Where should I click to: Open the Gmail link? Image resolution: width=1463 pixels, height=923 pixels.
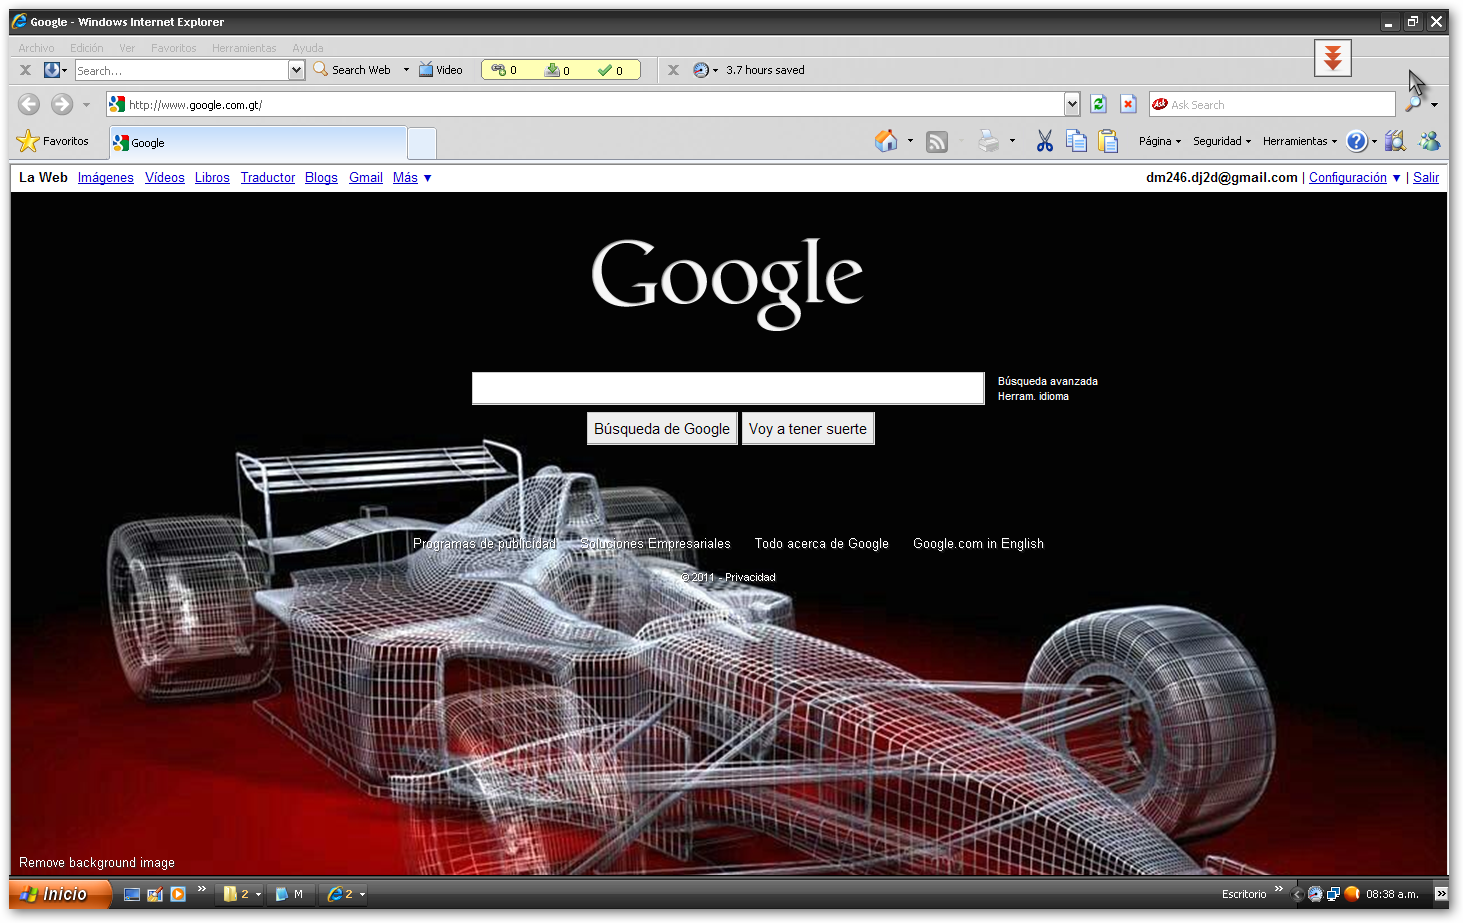tap(366, 178)
